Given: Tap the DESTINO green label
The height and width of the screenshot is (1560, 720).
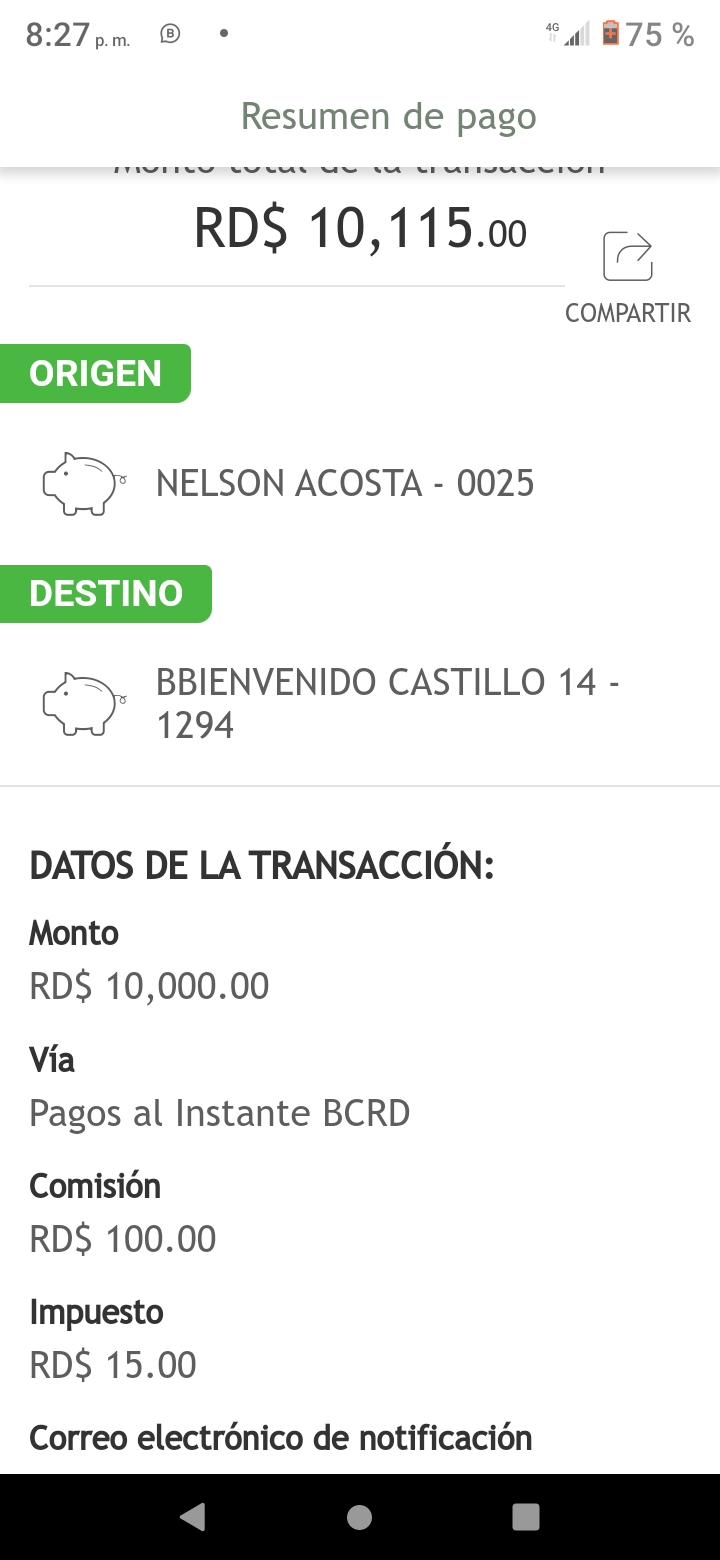Looking at the screenshot, I should click(106, 593).
